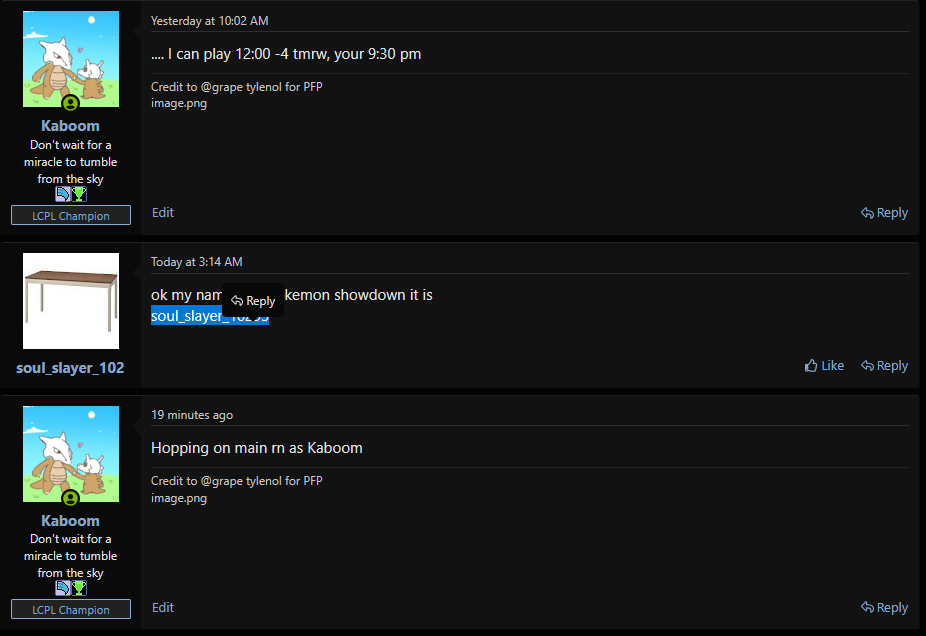Reply to the Yesterday at 10:02 AM post
926x636 pixels.
pos(884,213)
